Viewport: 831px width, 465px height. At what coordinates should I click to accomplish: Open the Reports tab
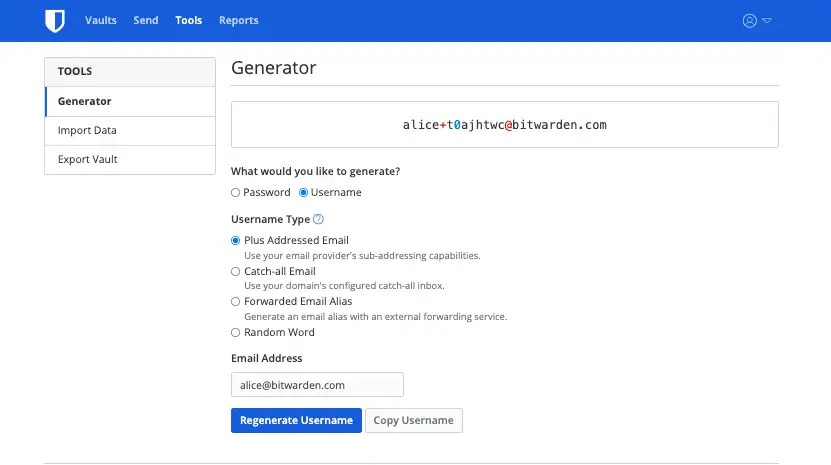pyautogui.click(x=238, y=20)
